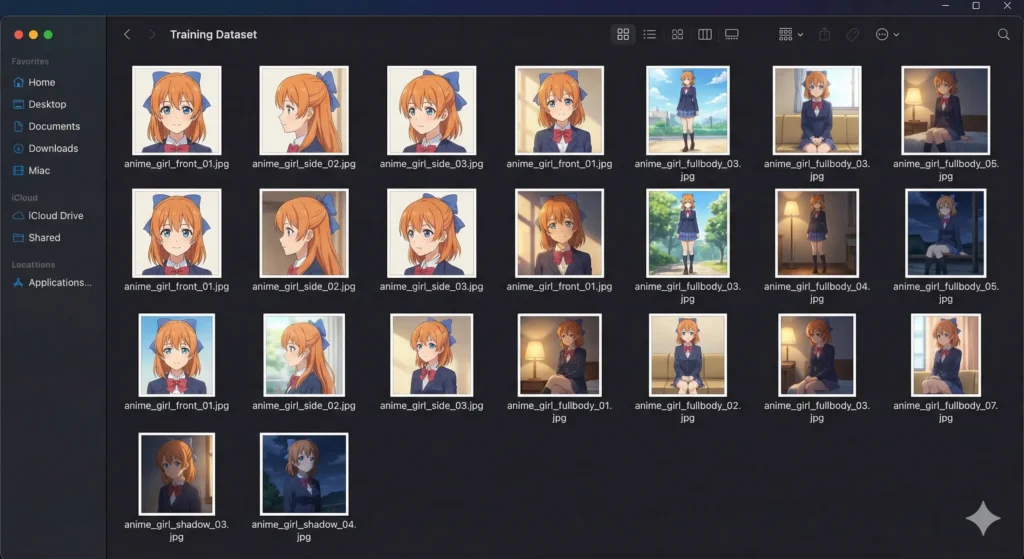Viewport: 1024px width, 559px height.
Task: Go back with the left arrow
Action: (127, 34)
